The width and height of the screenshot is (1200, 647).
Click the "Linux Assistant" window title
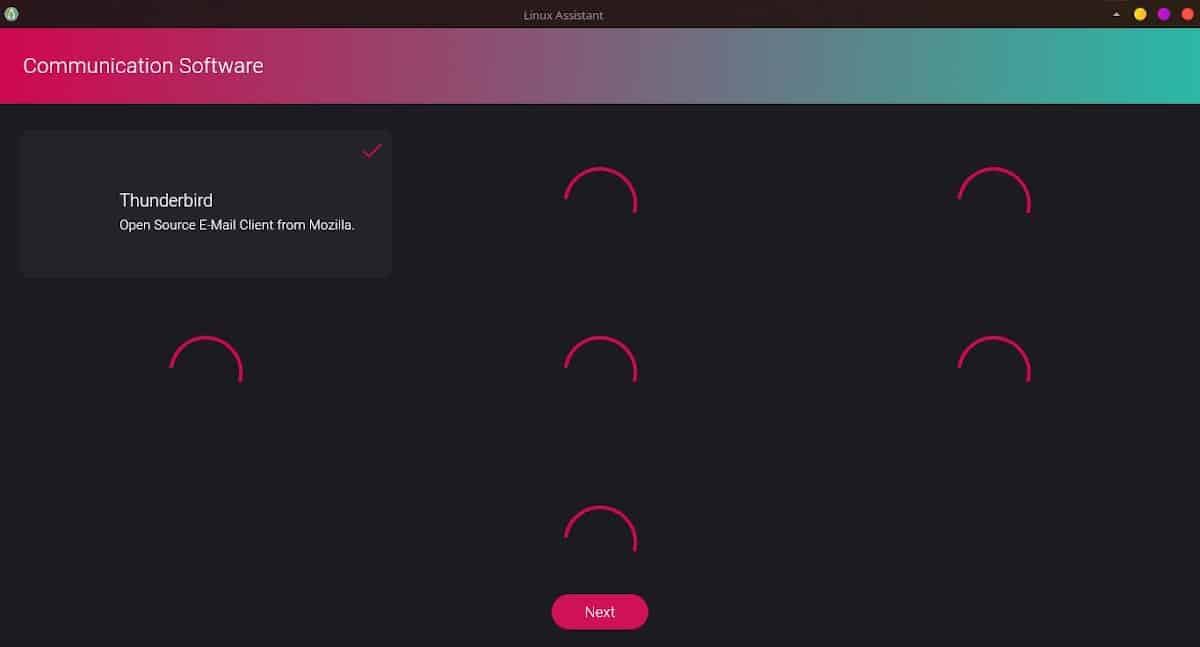[x=563, y=15]
